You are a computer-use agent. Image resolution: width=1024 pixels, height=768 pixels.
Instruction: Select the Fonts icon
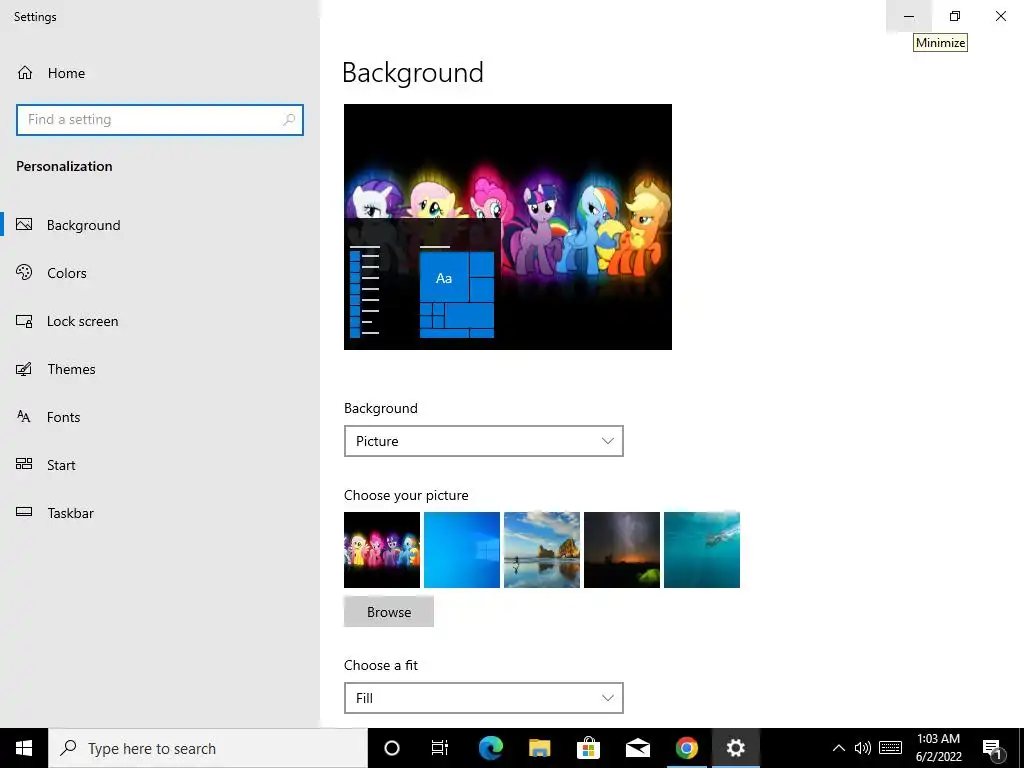(x=24, y=417)
